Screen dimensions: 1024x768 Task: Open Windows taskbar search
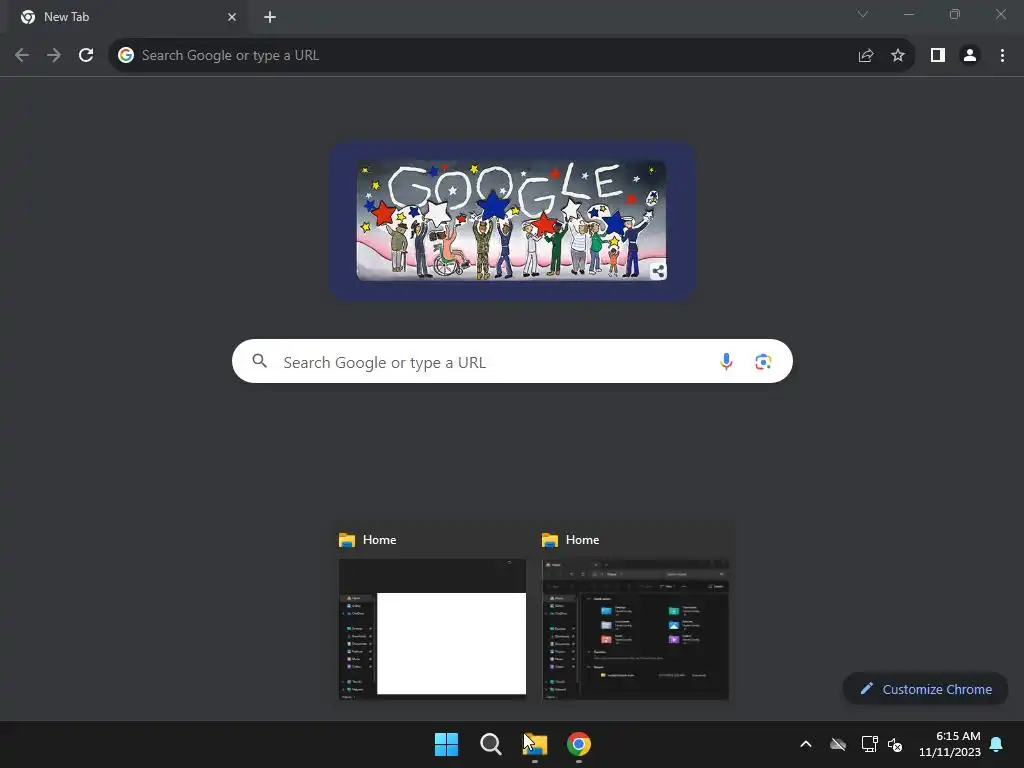click(490, 744)
